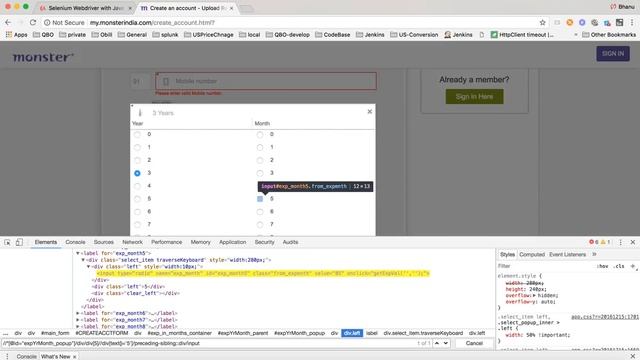Click the yellow warning count indicator
The height and width of the screenshot is (360, 640).
tap(605, 242)
